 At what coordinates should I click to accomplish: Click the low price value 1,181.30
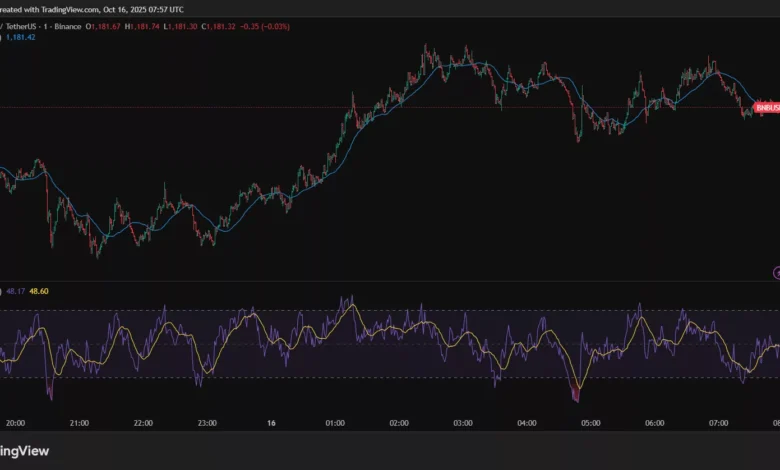(x=203, y=26)
